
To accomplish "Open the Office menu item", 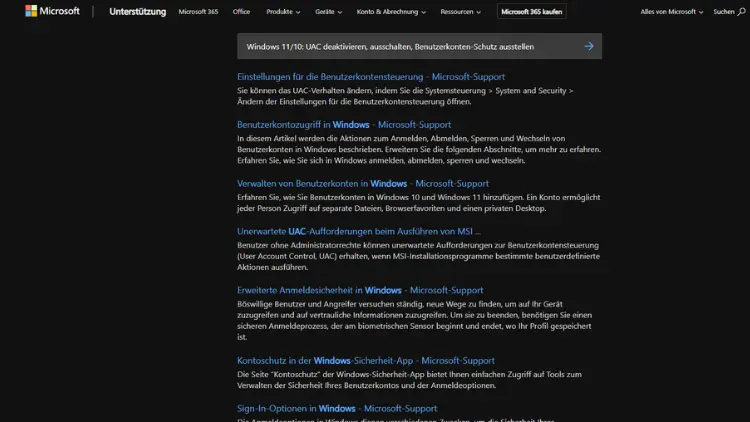I will (241, 11).
